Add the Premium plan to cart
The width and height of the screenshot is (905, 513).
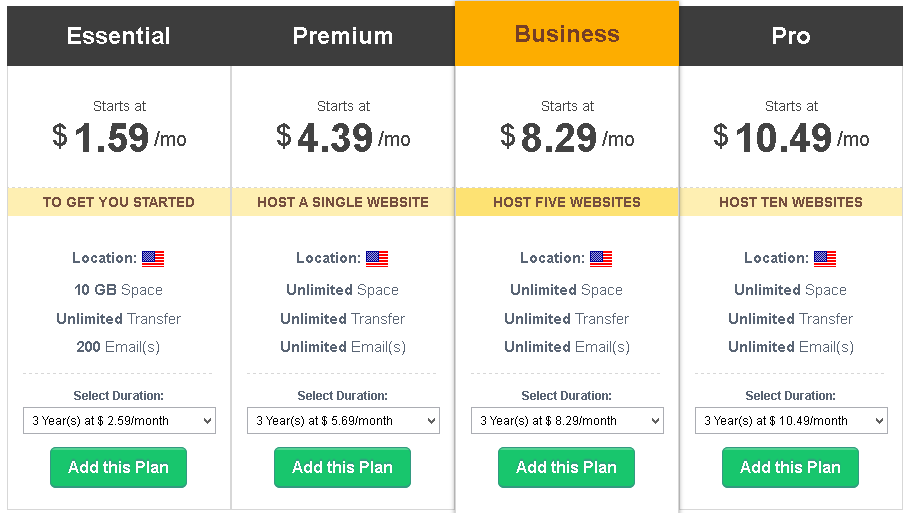click(342, 467)
